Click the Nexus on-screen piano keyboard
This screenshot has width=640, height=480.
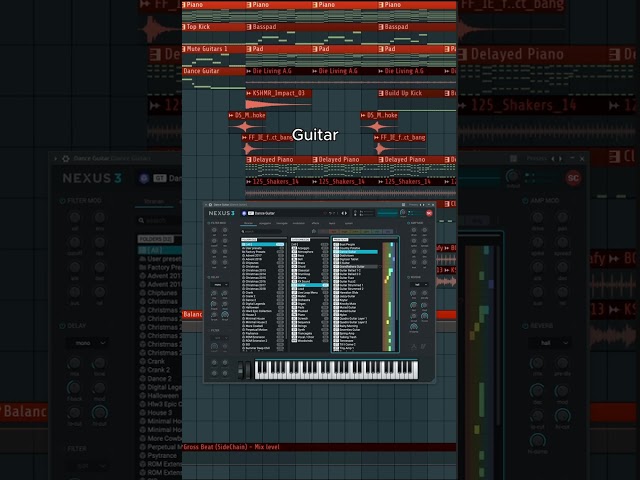click(x=336, y=370)
